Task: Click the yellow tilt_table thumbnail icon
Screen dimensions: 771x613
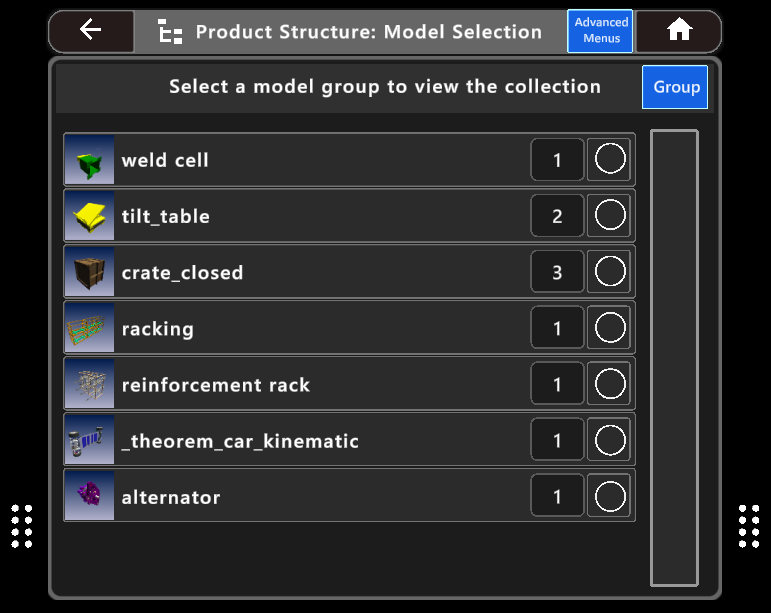Action: pyautogui.click(x=89, y=216)
